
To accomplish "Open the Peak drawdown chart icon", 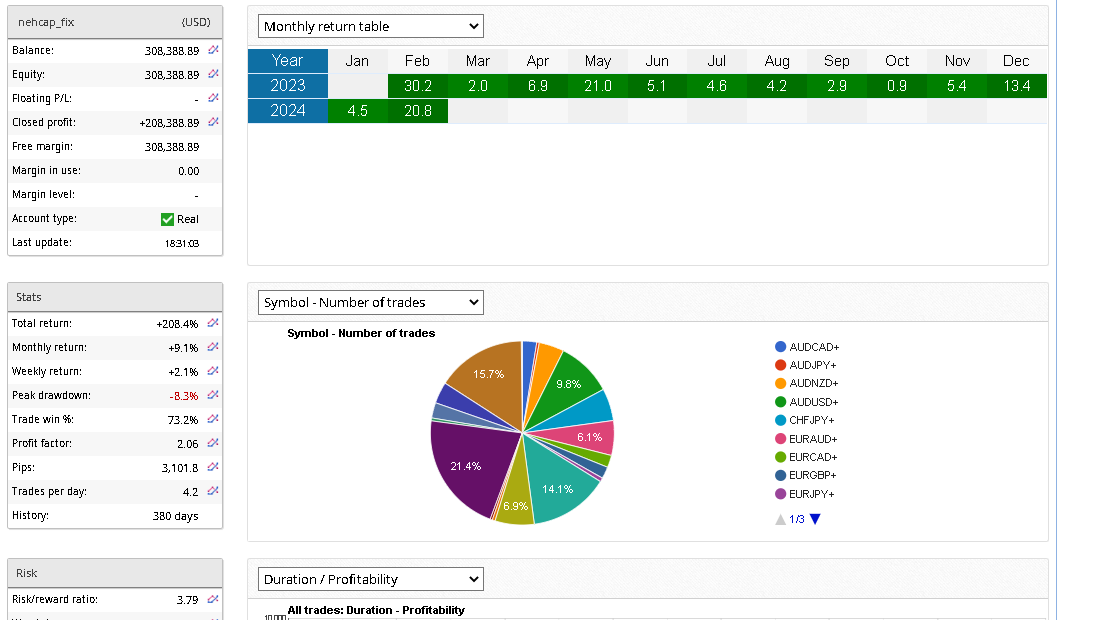I will (x=213, y=396).
